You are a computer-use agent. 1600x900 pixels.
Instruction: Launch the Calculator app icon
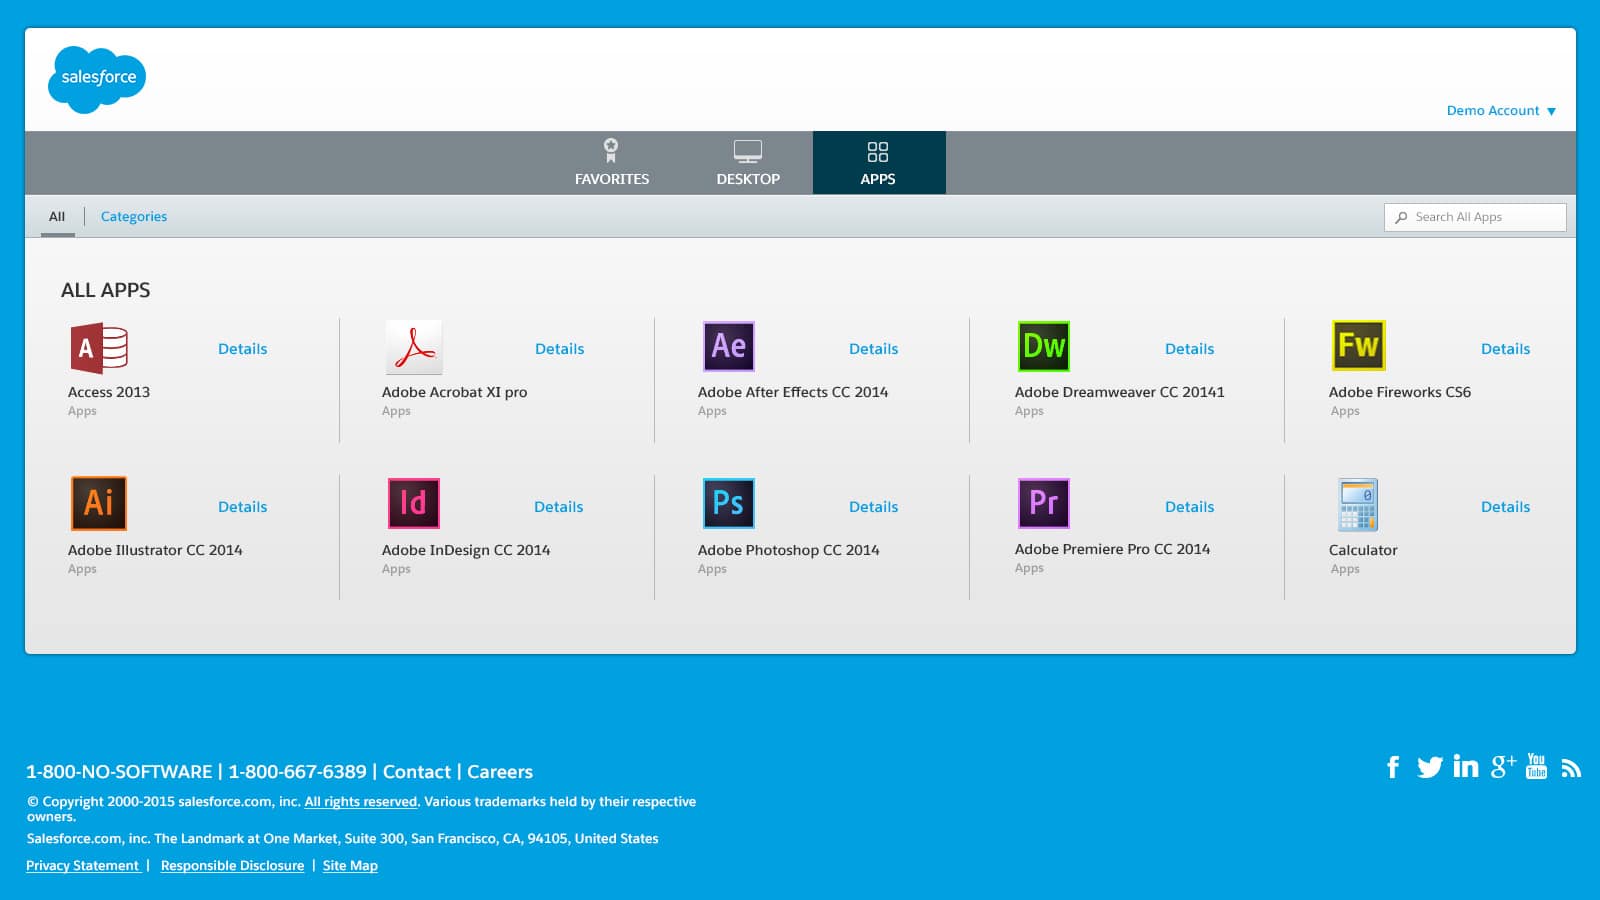point(1358,504)
